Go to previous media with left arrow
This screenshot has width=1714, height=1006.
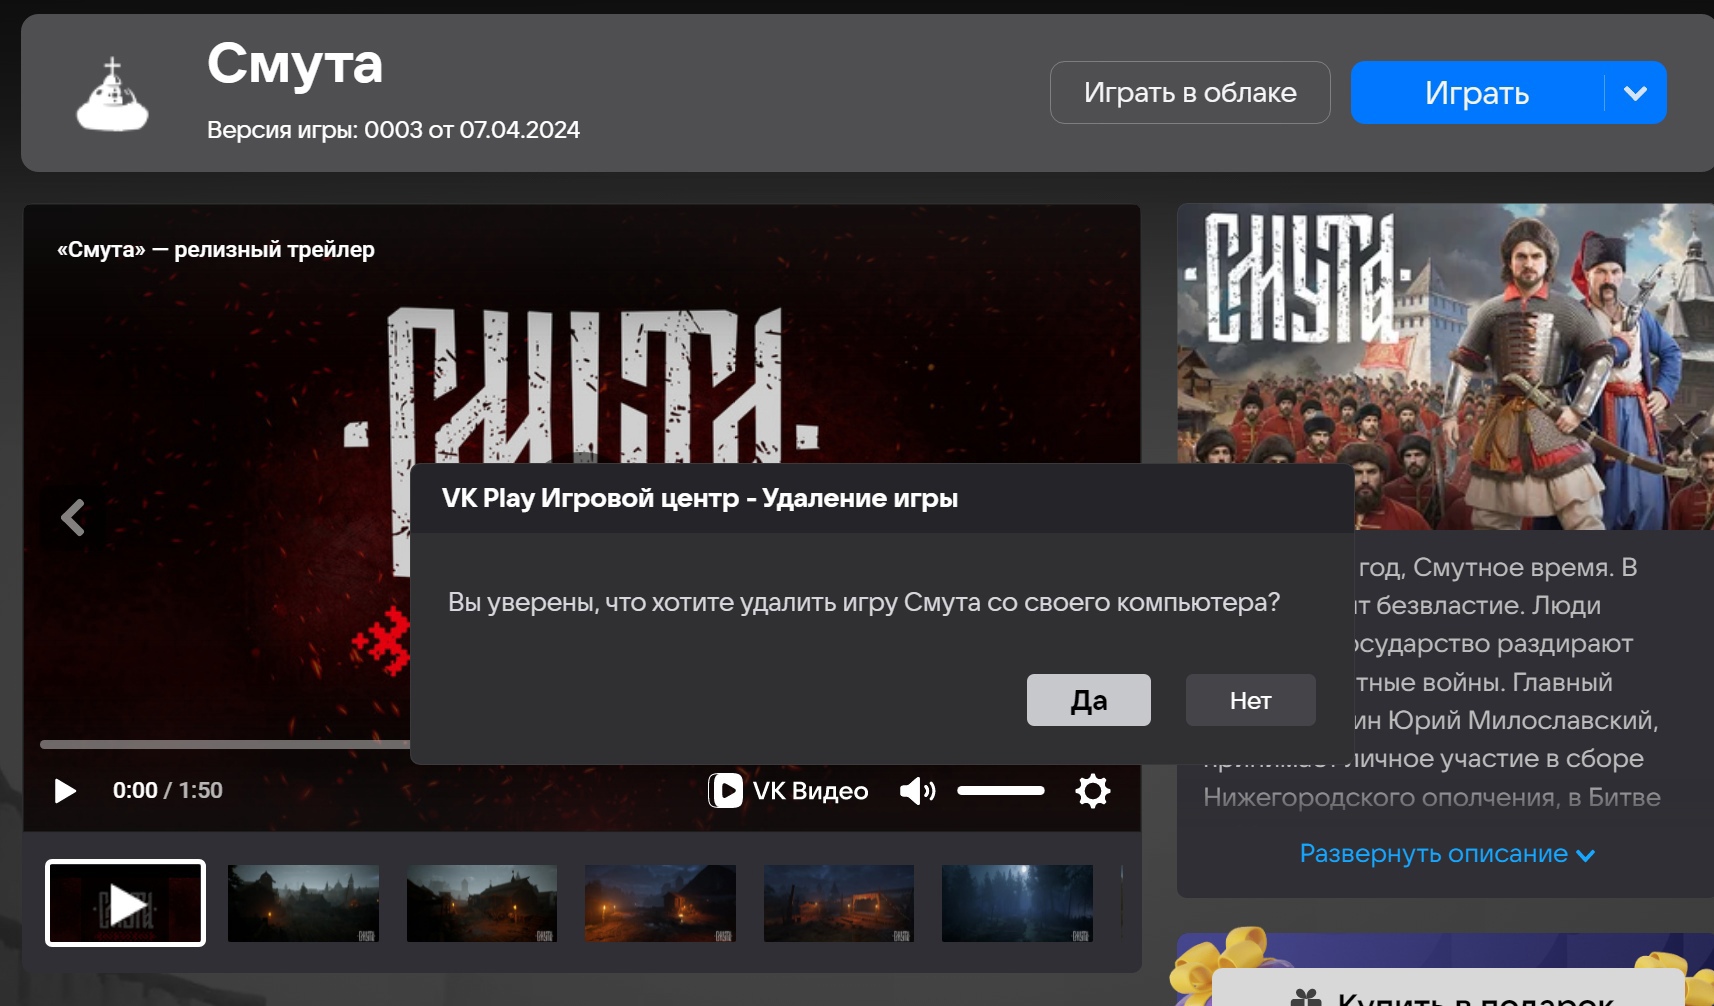72,518
